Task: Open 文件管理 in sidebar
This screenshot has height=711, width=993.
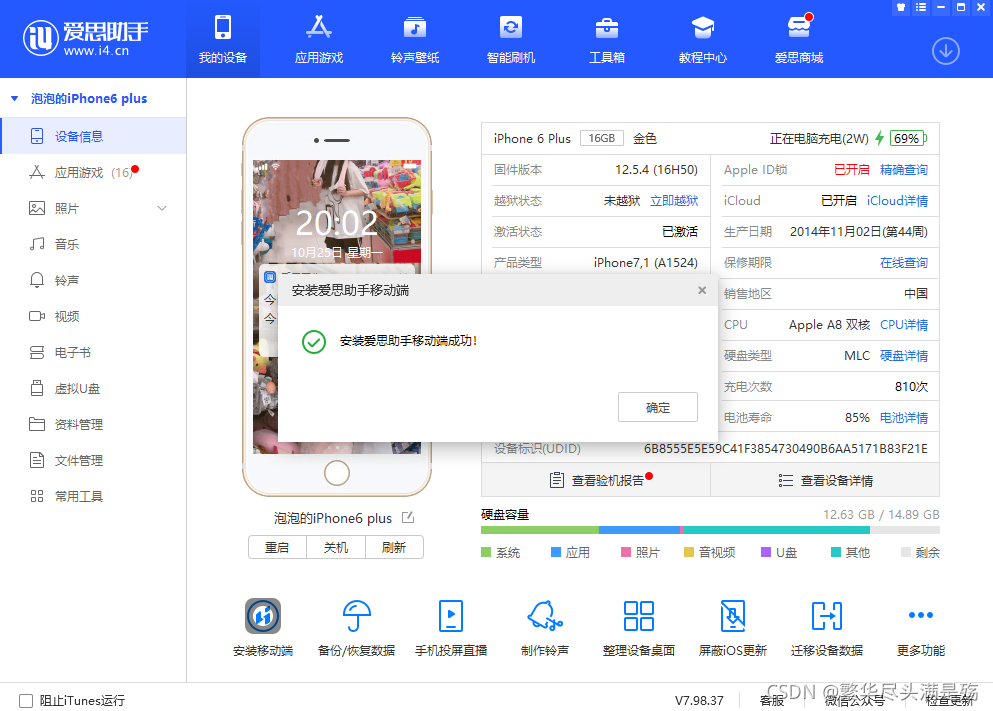Action: click(93, 460)
